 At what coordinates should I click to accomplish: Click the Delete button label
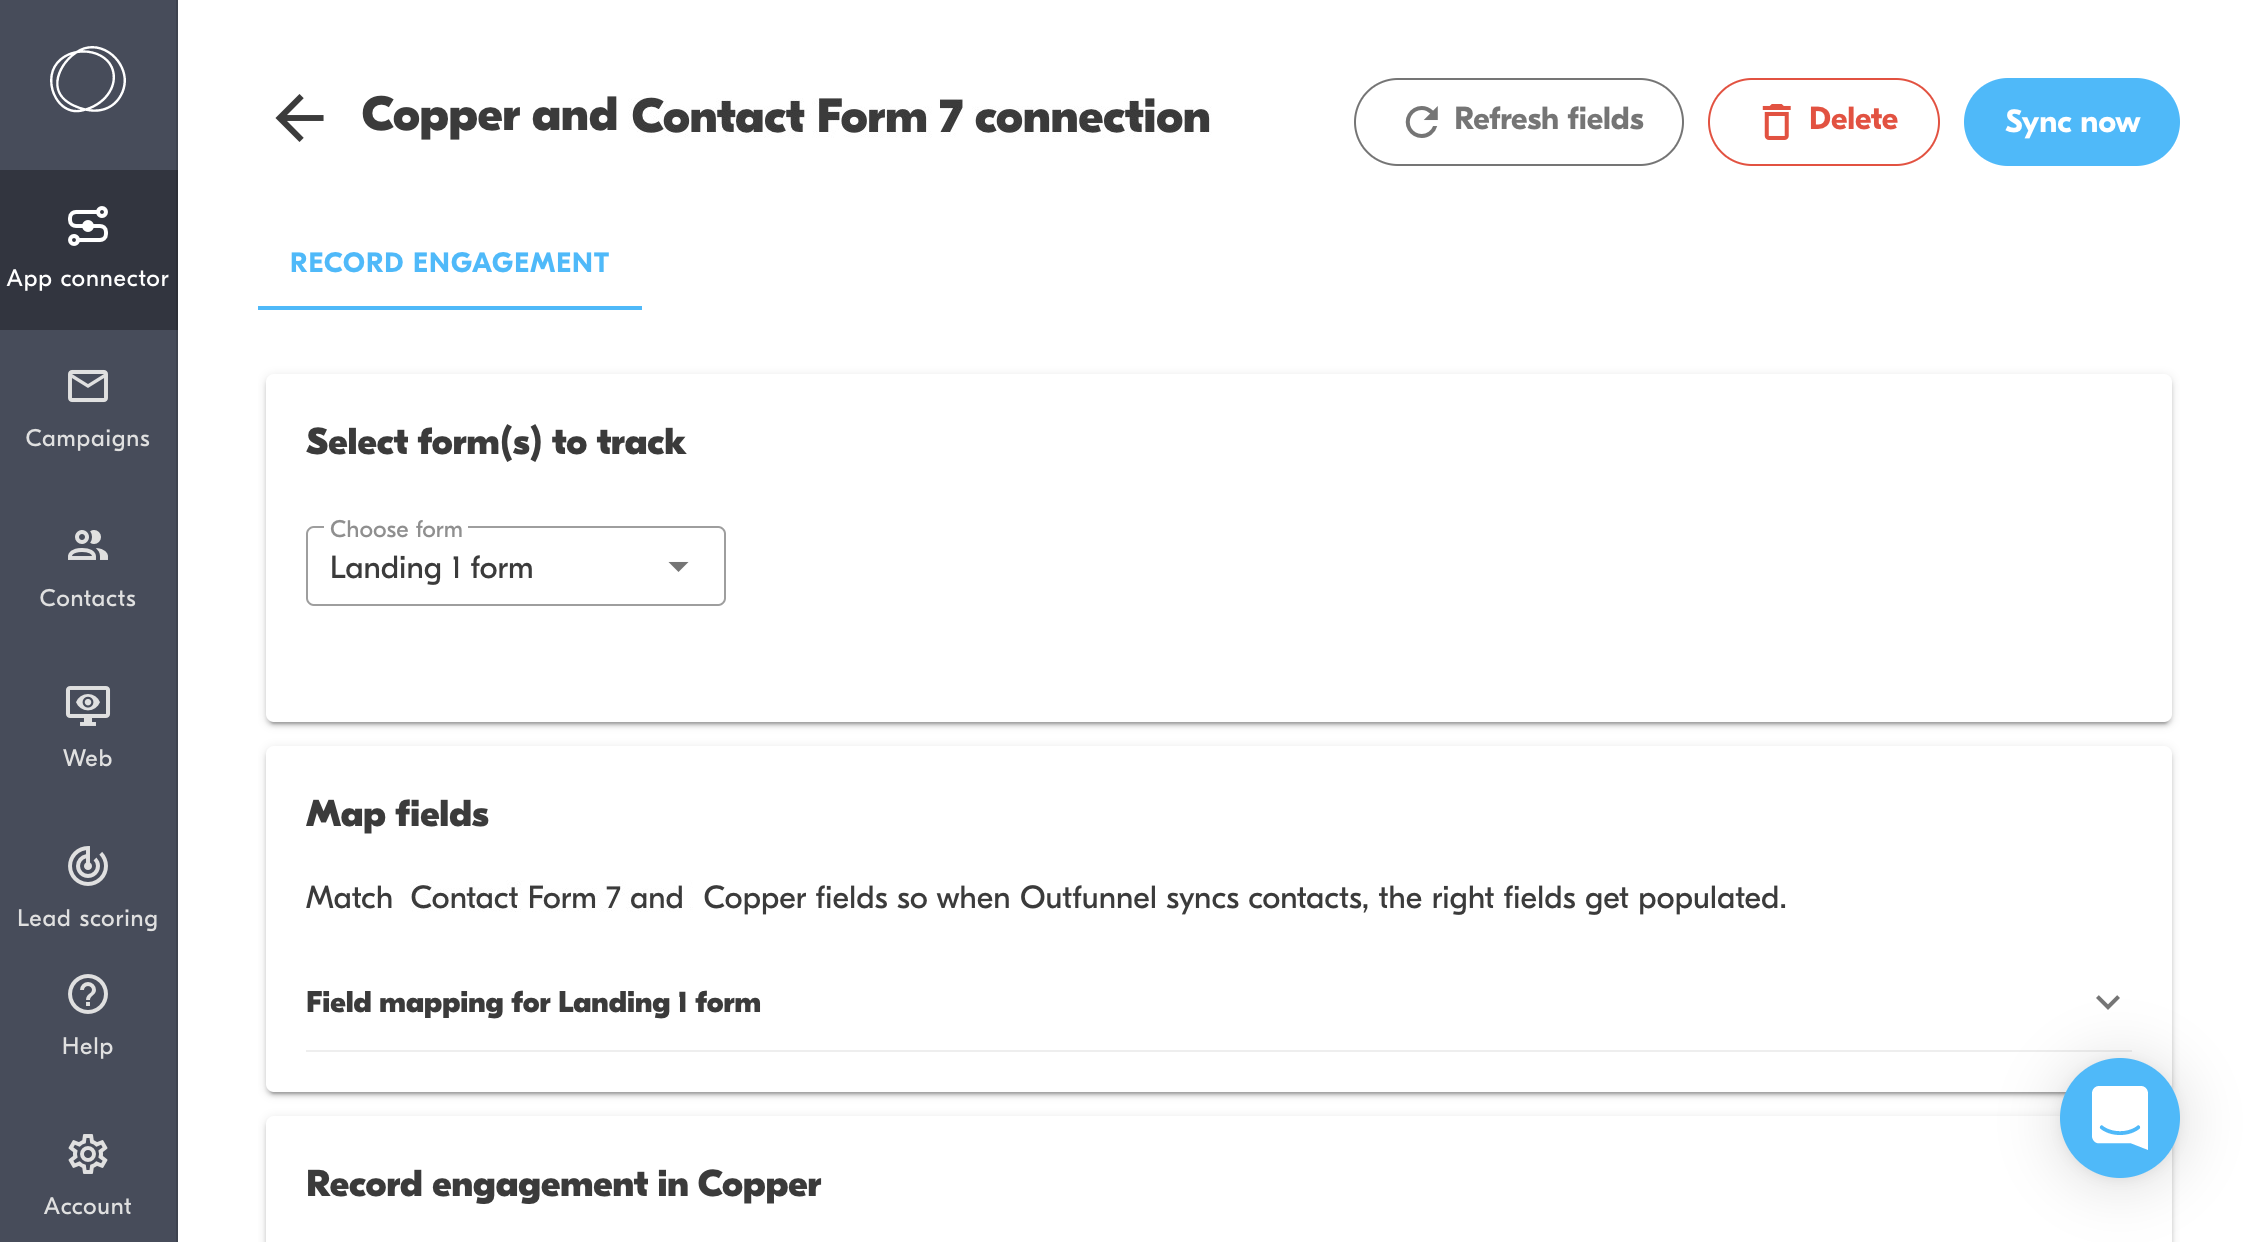pyautogui.click(x=1853, y=120)
